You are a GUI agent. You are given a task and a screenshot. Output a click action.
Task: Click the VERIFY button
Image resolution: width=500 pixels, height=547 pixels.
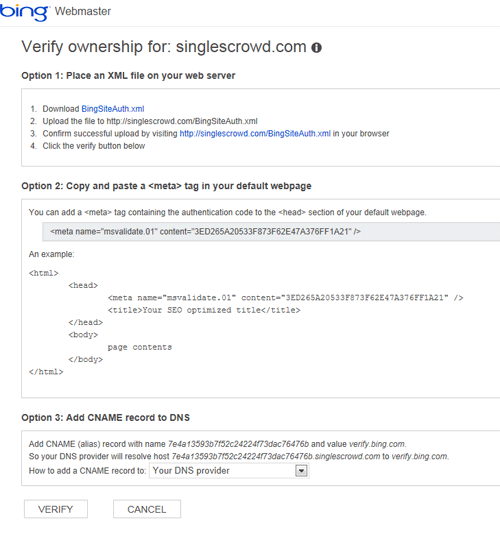[56, 509]
